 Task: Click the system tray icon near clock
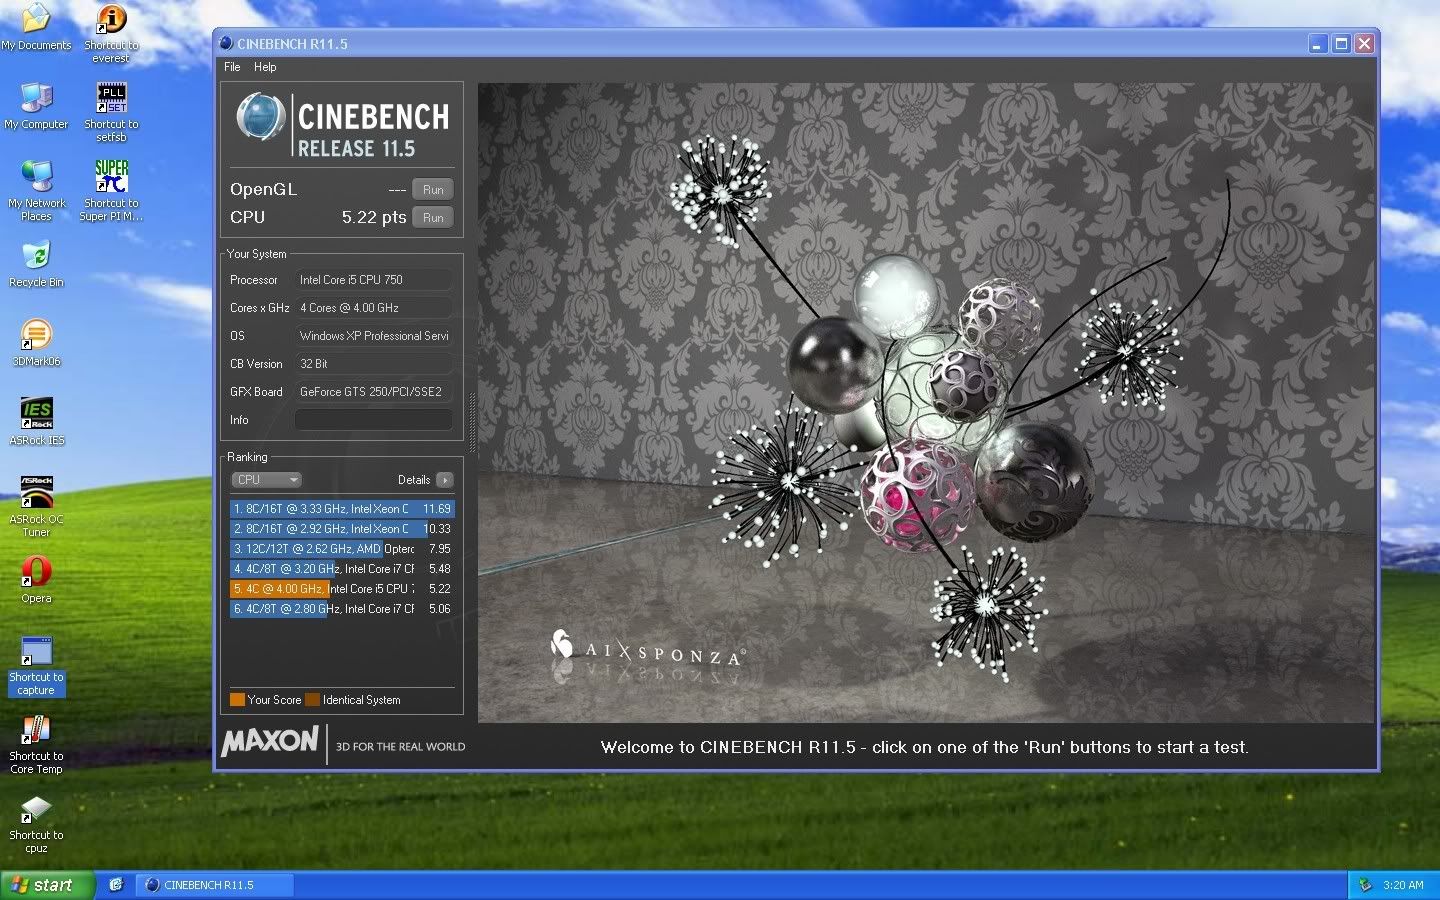(x=1365, y=885)
